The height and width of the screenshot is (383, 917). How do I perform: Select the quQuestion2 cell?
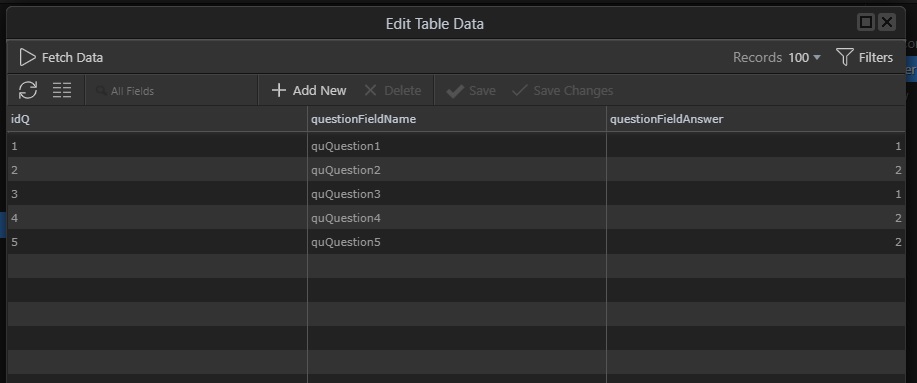457,170
